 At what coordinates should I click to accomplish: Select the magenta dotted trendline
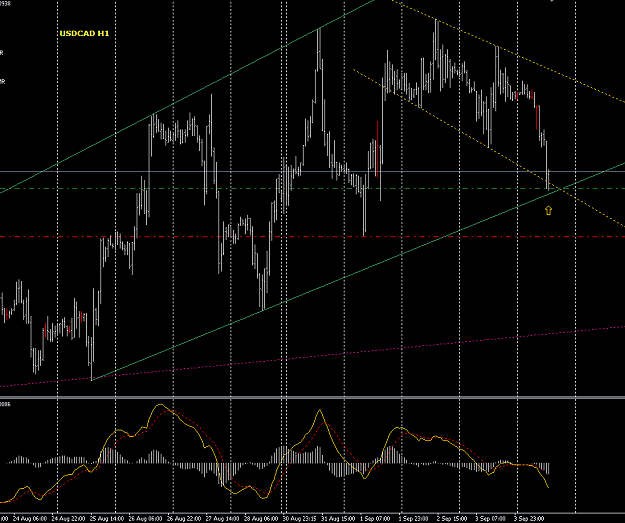312,356
